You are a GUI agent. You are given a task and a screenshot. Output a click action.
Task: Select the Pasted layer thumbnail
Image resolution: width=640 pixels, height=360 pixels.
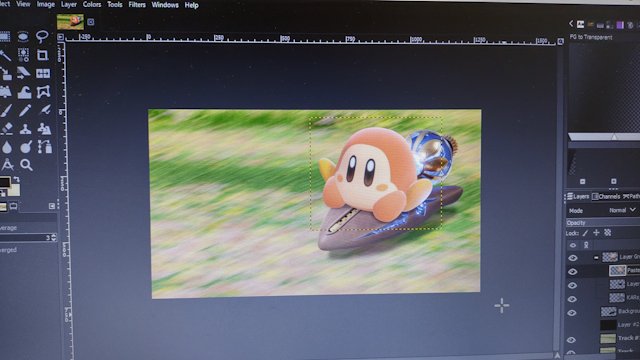pyautogui.click(x=617, y=270)
